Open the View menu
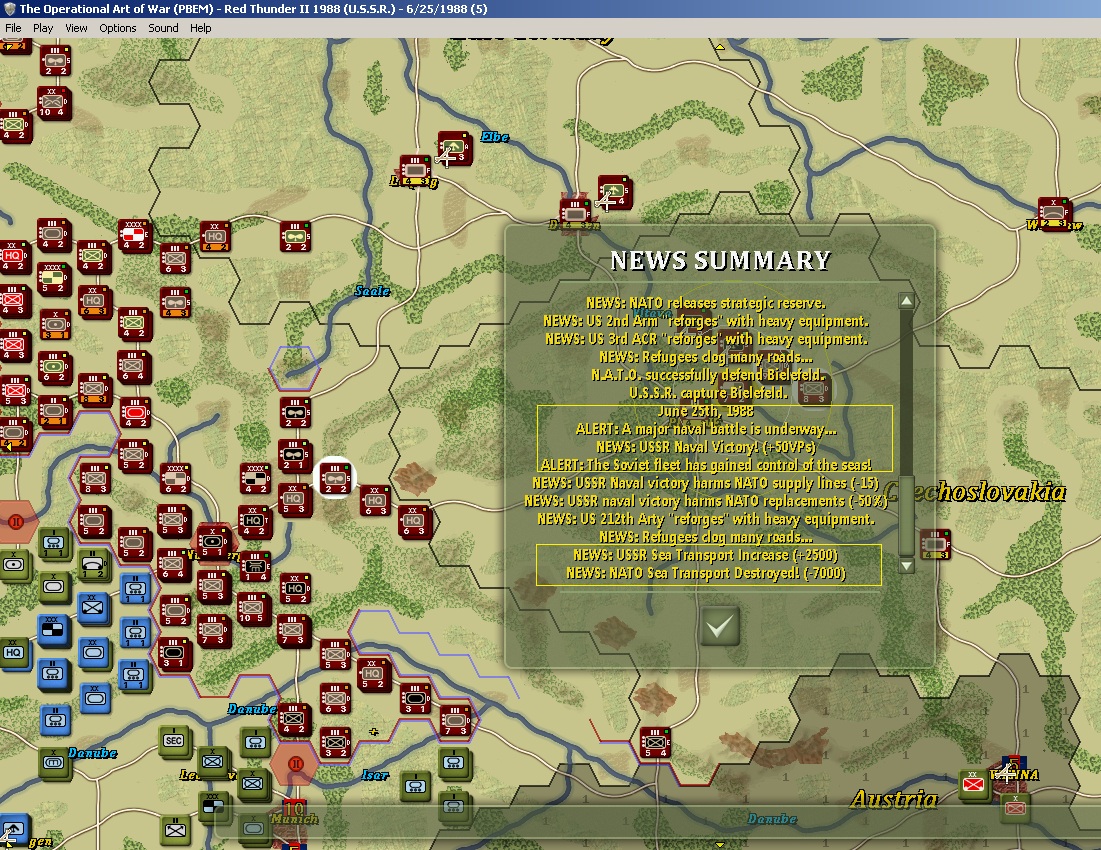This screenshot has height=850, width=1101. click(76, 28)
